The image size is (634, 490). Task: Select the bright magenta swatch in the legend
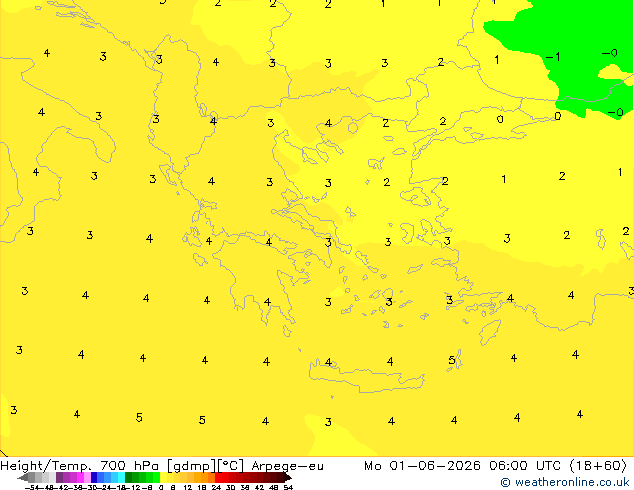pos(80,477)
